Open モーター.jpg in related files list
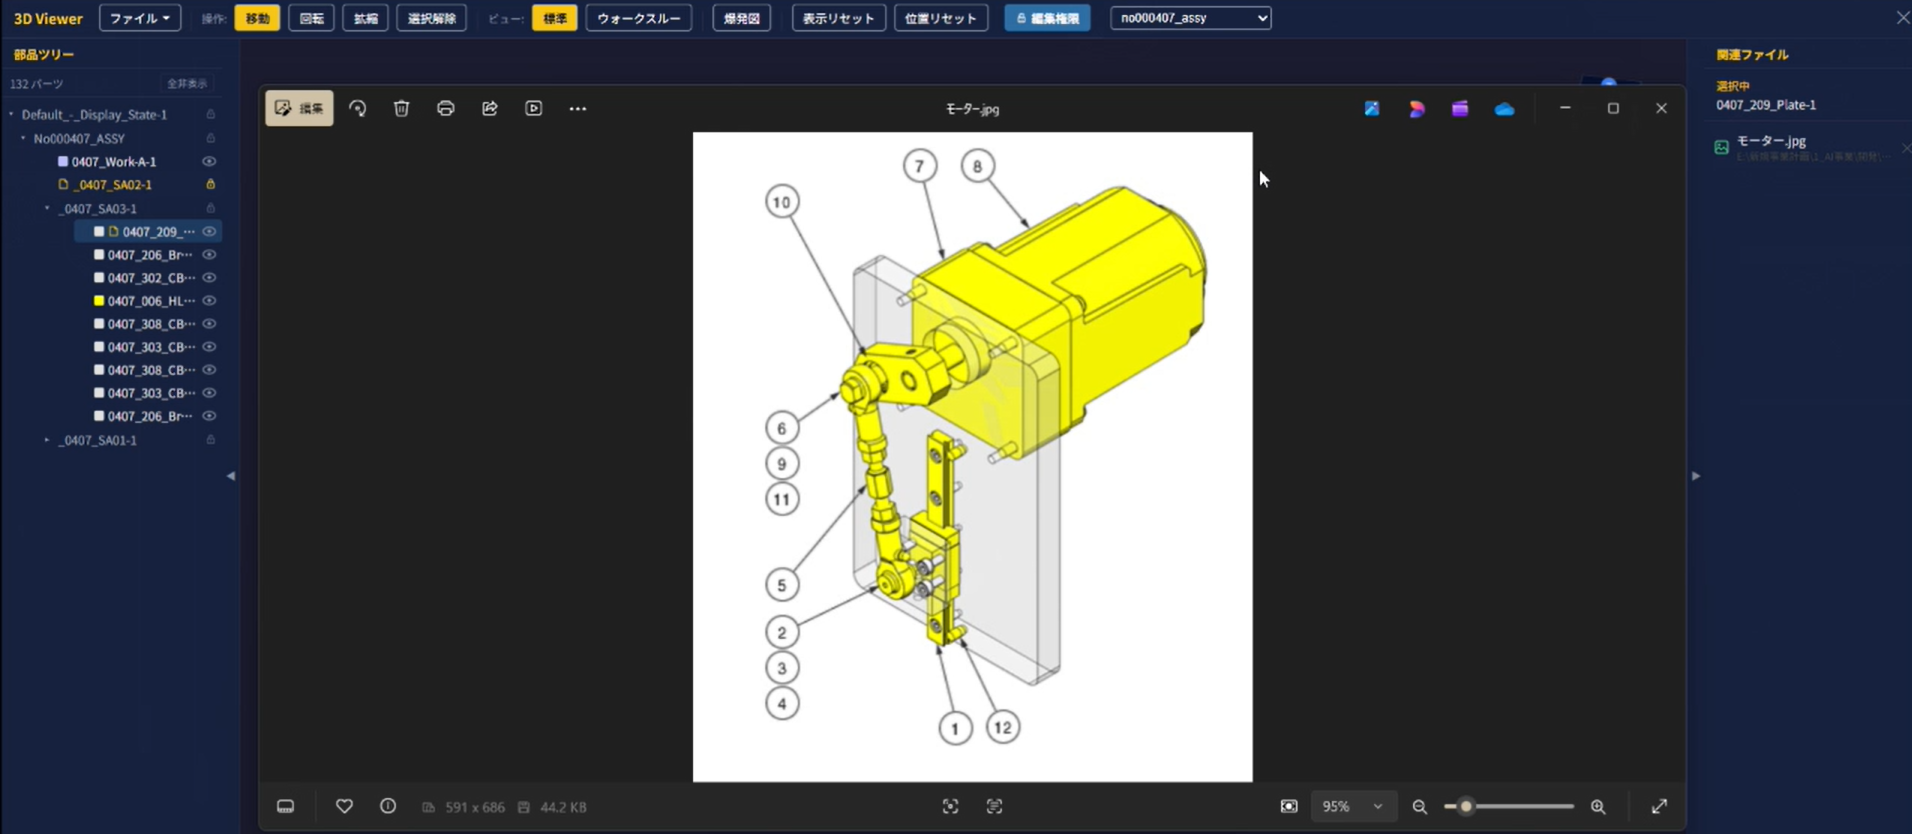This screenshot has width=1912, height=834. pyautogui.click(x=1770, y=141)
